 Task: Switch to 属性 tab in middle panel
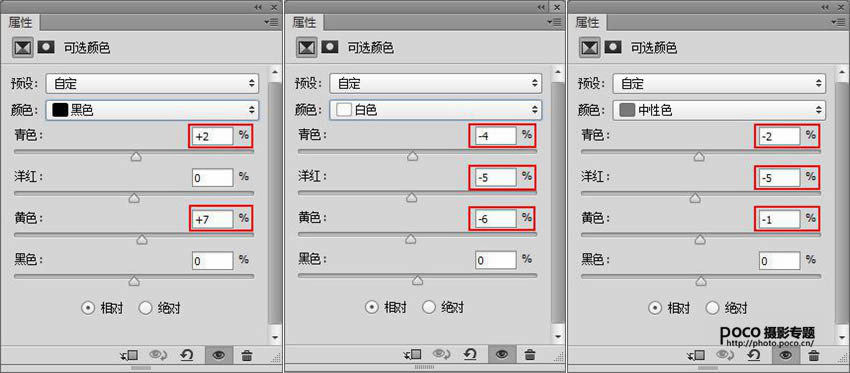pyautogui.click(x=304, y=22)
